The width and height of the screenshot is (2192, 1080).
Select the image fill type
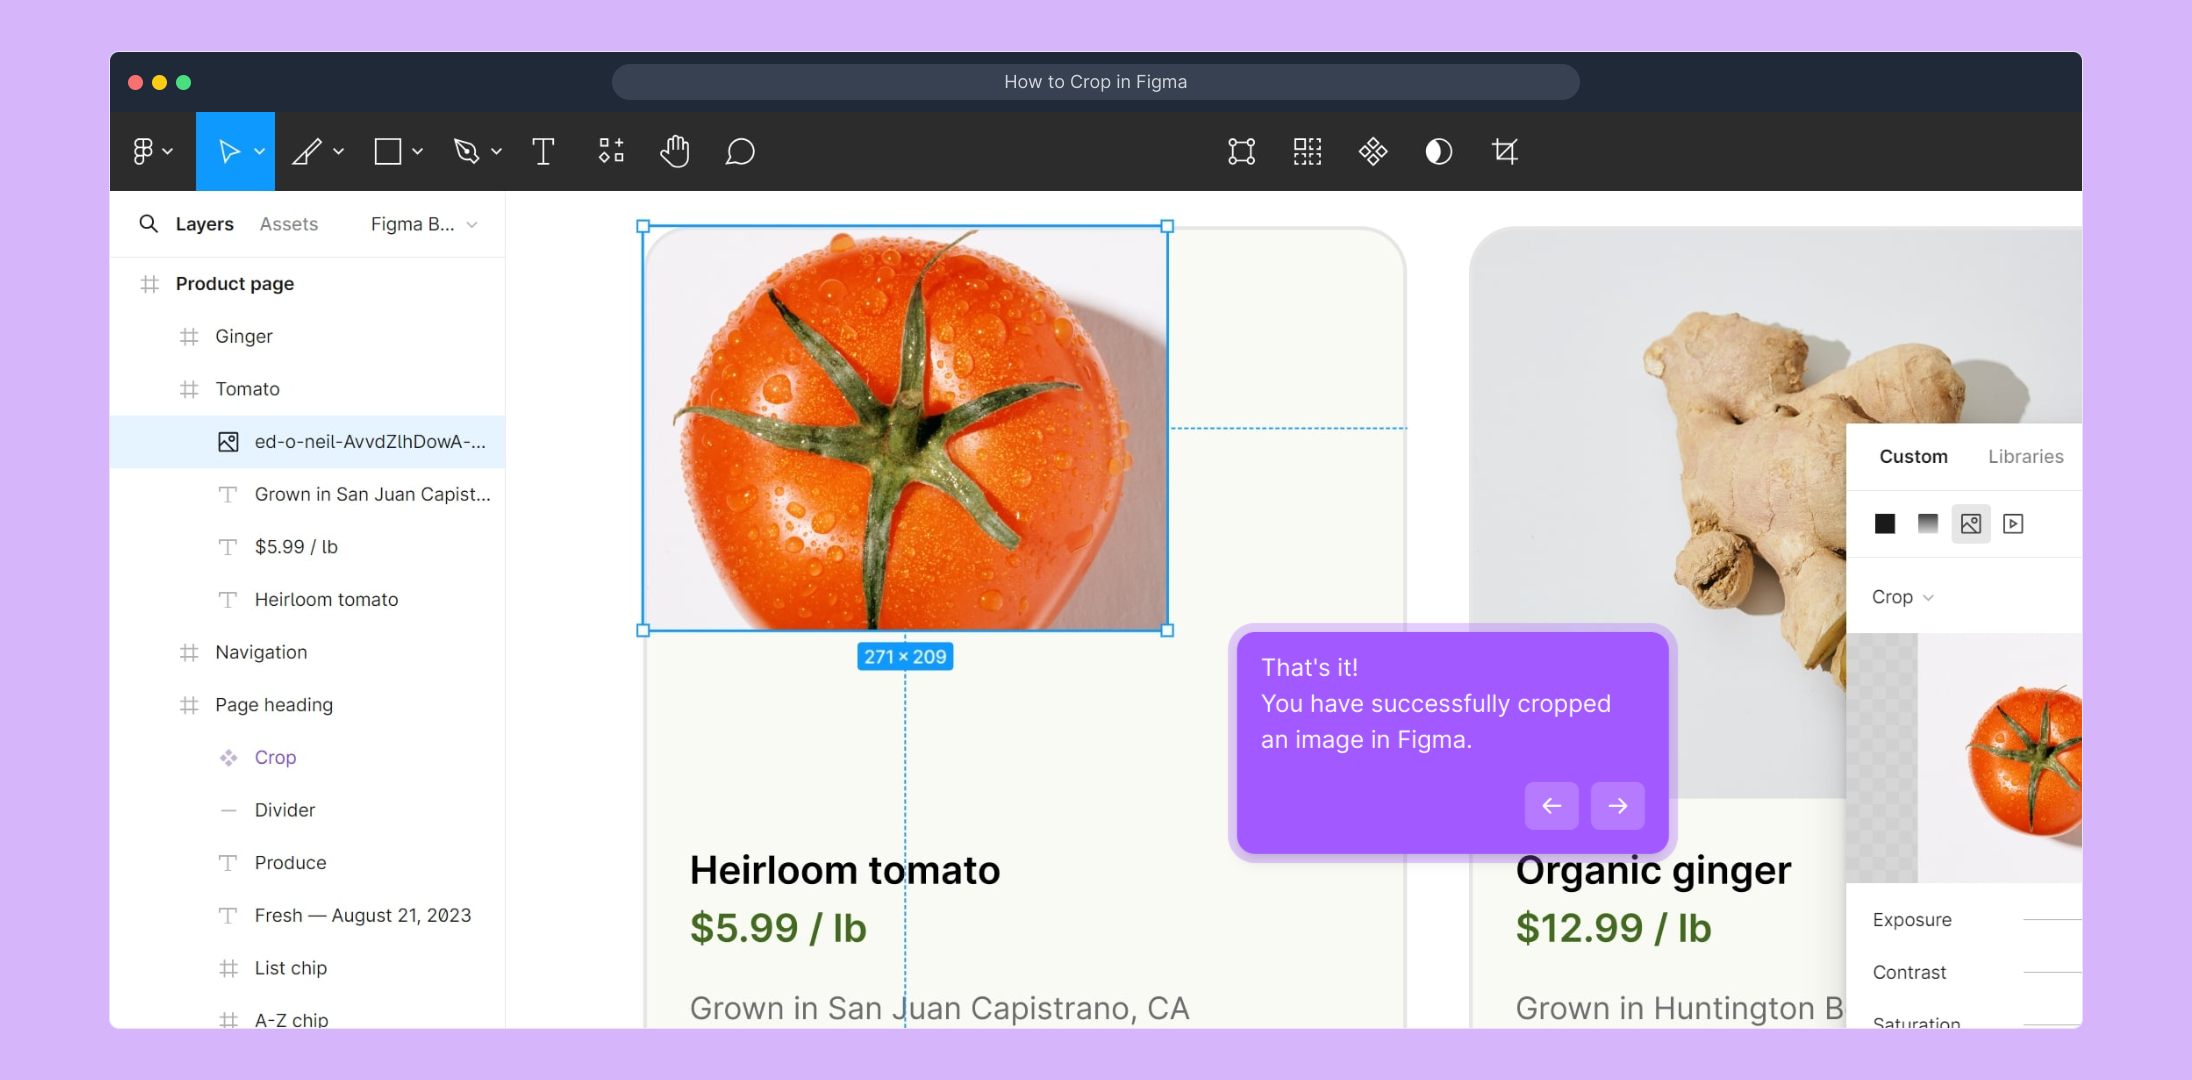pos(1971,524)
